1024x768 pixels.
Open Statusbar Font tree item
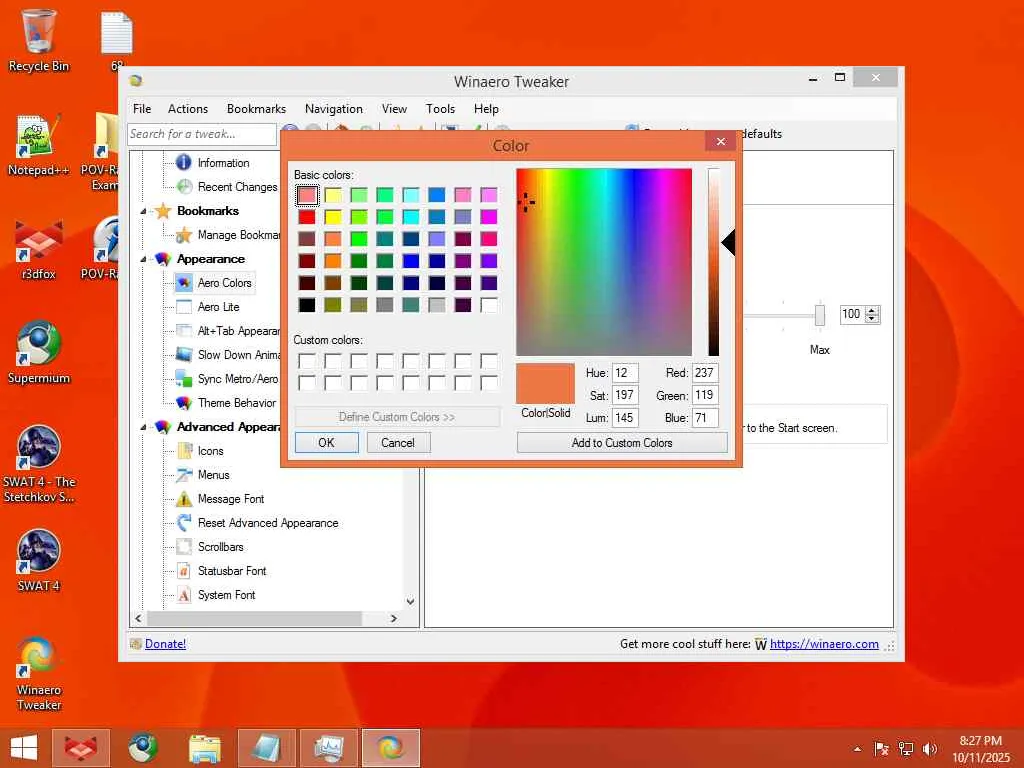pos(232,571)
